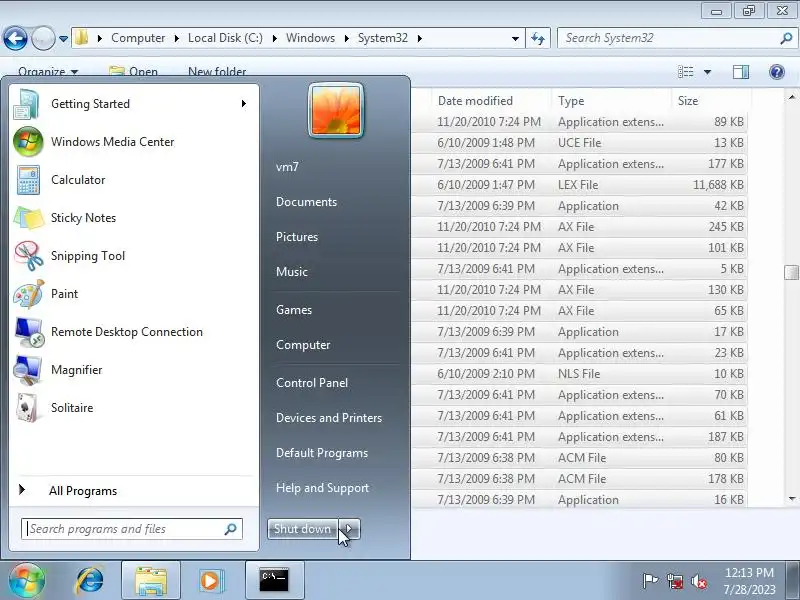Click the user account flower picture
800x600 pixels.
[336, 111]
